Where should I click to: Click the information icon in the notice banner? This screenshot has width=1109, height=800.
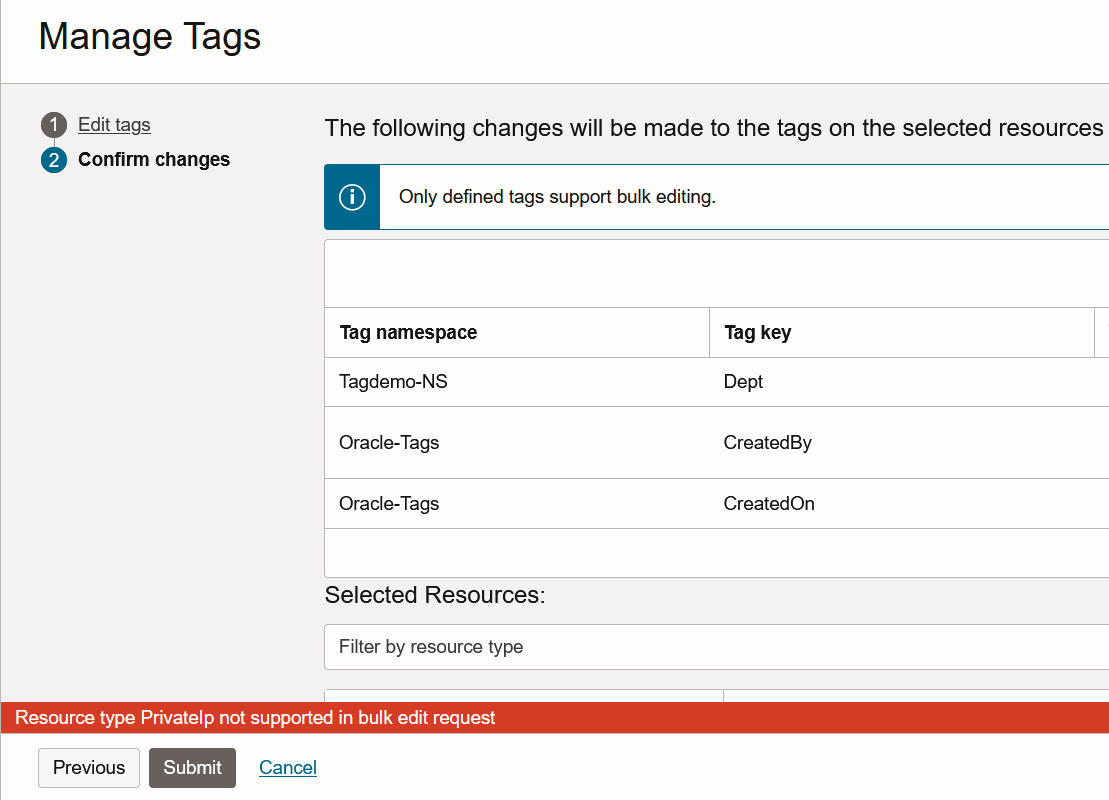point(351,196)
